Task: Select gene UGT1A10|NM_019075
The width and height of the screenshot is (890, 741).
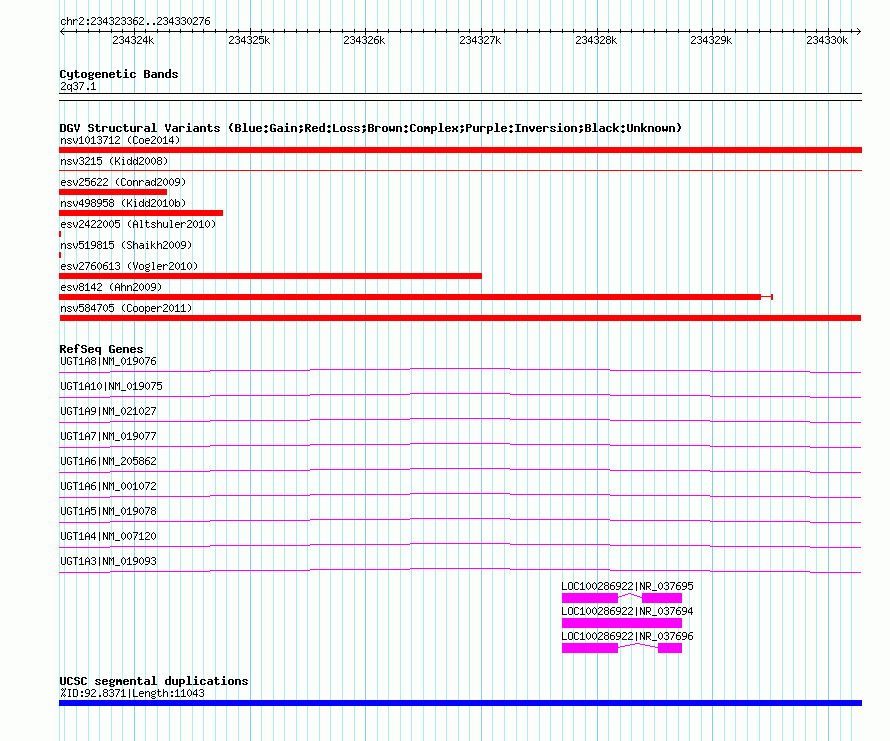Action: click(111, 387)
